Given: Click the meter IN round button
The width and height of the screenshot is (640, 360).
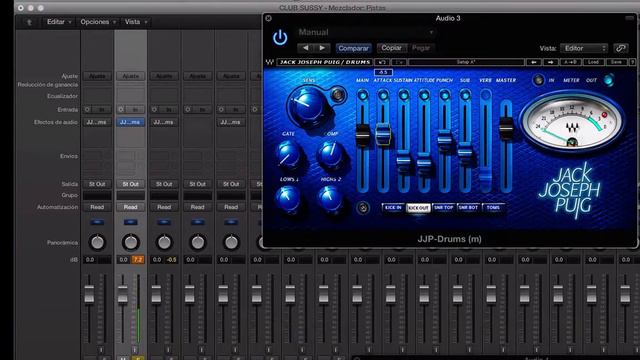Looking at the screenshot, I should click(x=538, y=80).
